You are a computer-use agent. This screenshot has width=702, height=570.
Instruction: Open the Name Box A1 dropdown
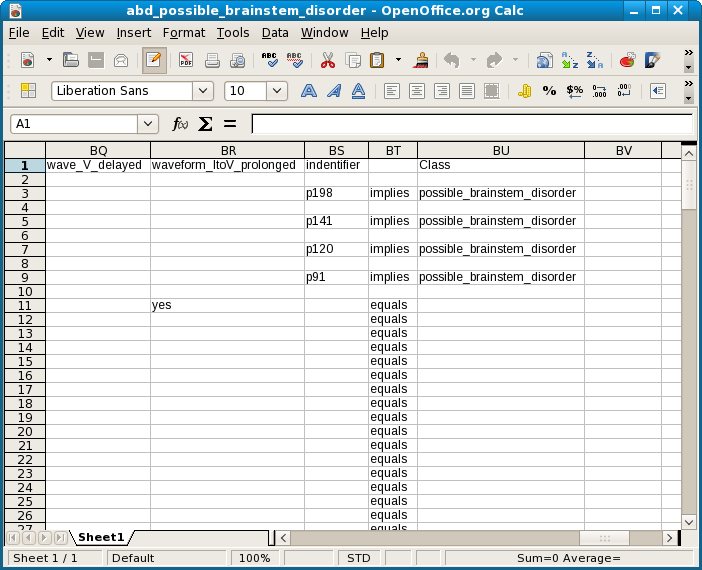click(149, 124)
